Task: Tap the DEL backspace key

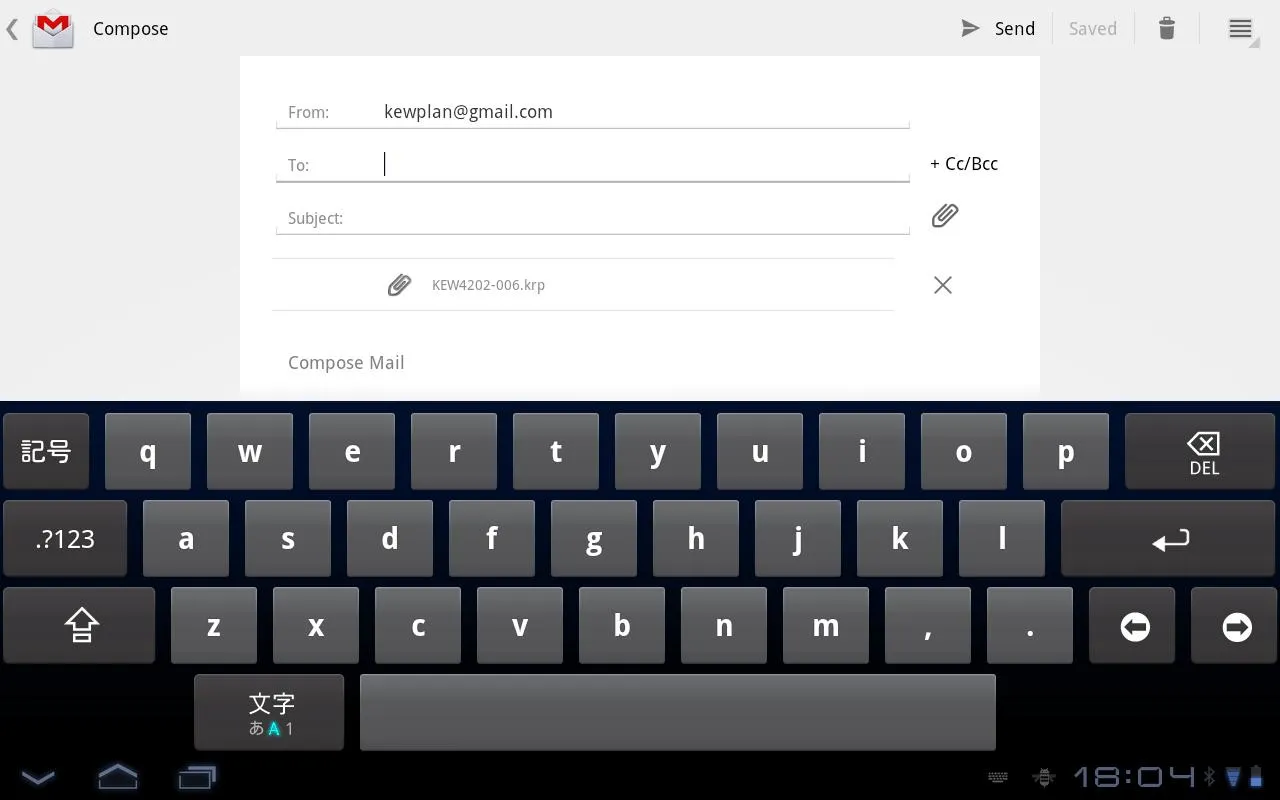Action: pos(1202,451)
